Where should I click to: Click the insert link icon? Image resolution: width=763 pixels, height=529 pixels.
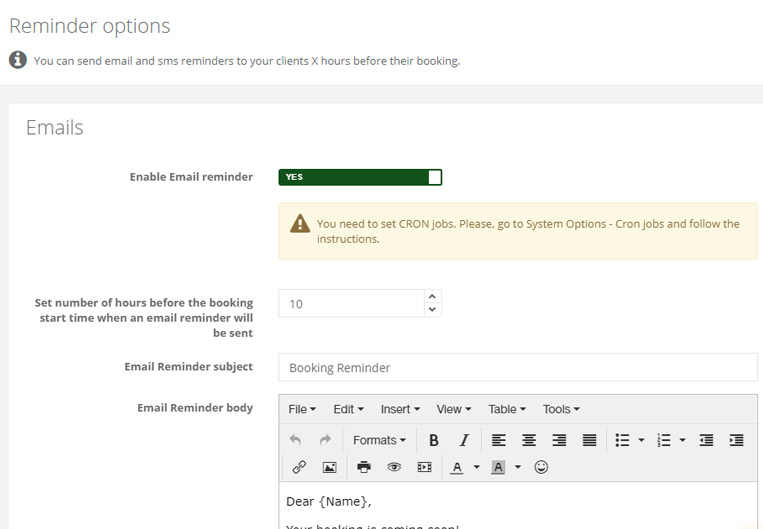[299, 467]
